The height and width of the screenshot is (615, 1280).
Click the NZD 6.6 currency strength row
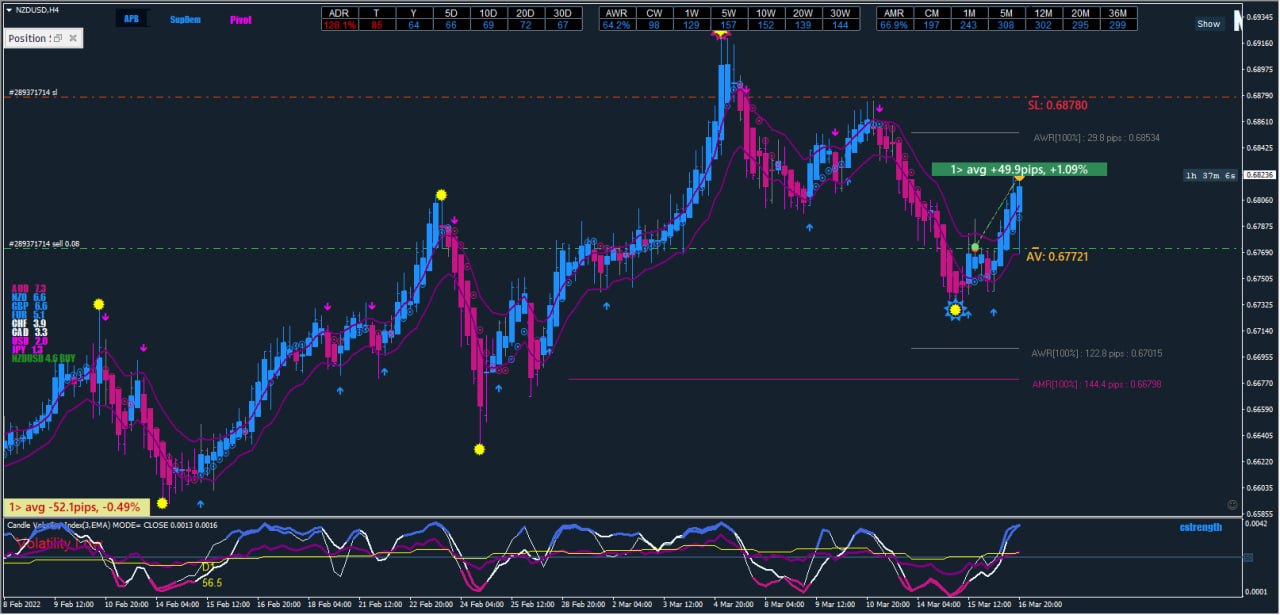[28, 297]
